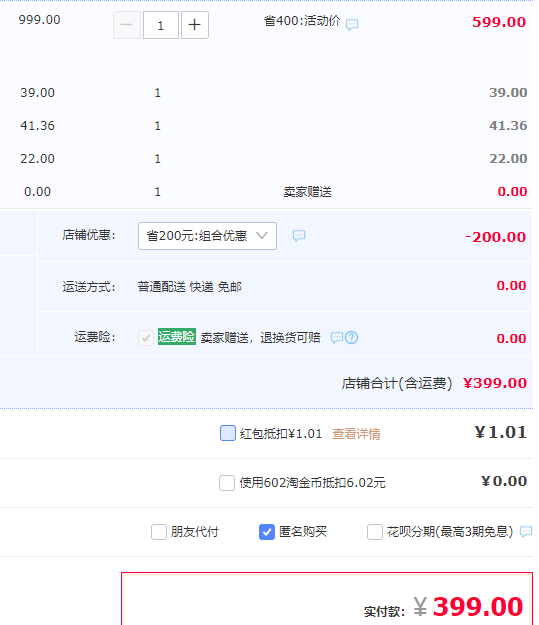This screenshot has width=539, height=625.
Task: Uncheck the 匿名购买 checkbox
Action: pos(267,532)
